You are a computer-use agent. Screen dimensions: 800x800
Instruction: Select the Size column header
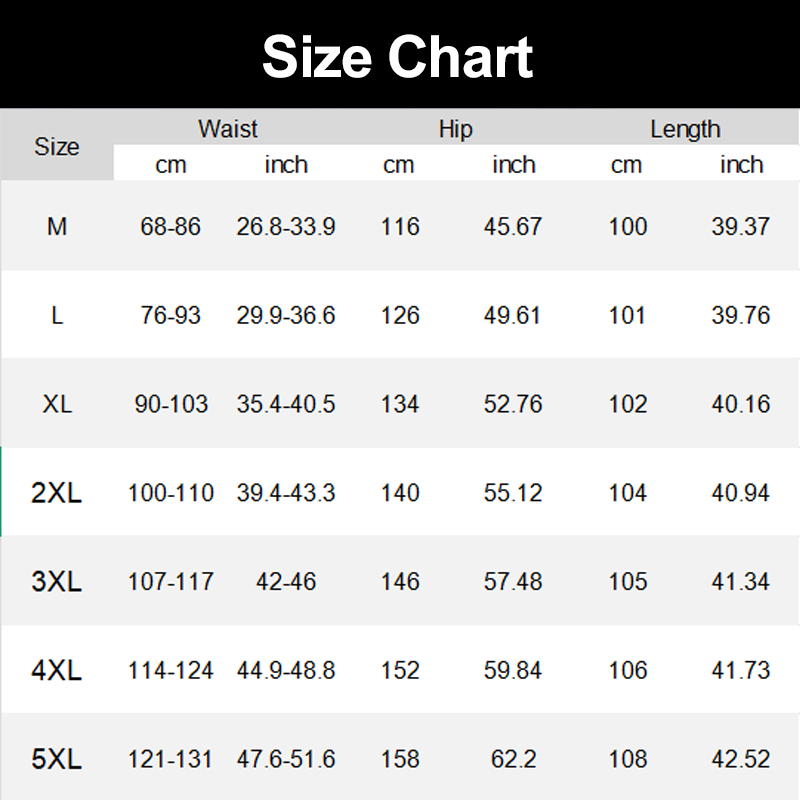(x=57, y=147)
